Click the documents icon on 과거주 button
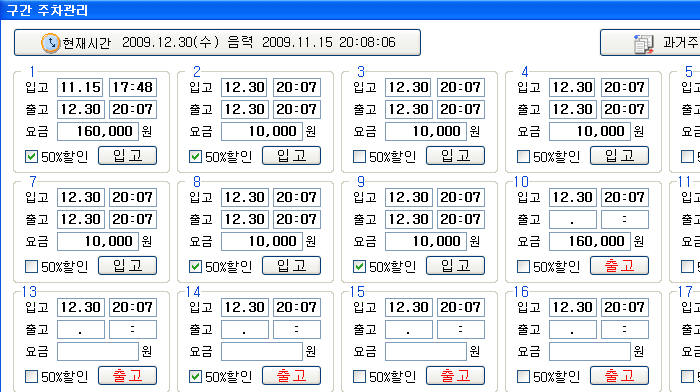 [644, 44]
